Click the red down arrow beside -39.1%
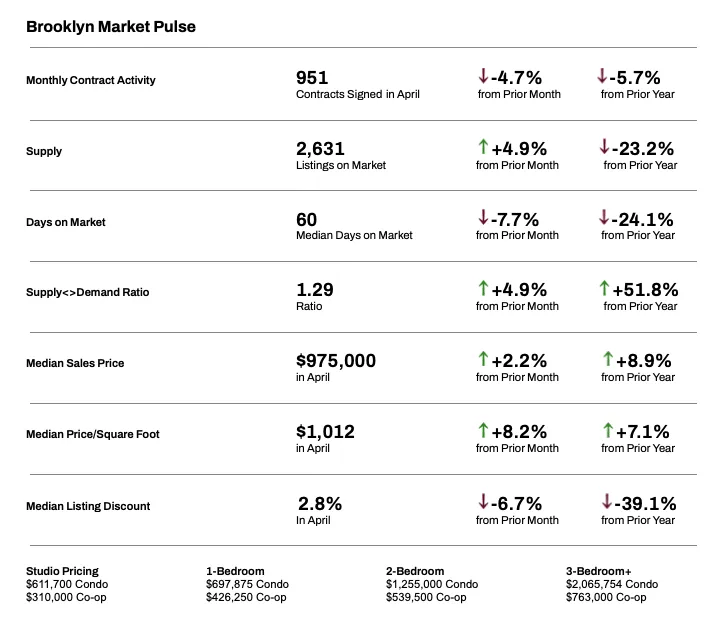Screen dimensions: 714x620 [606, 503]
